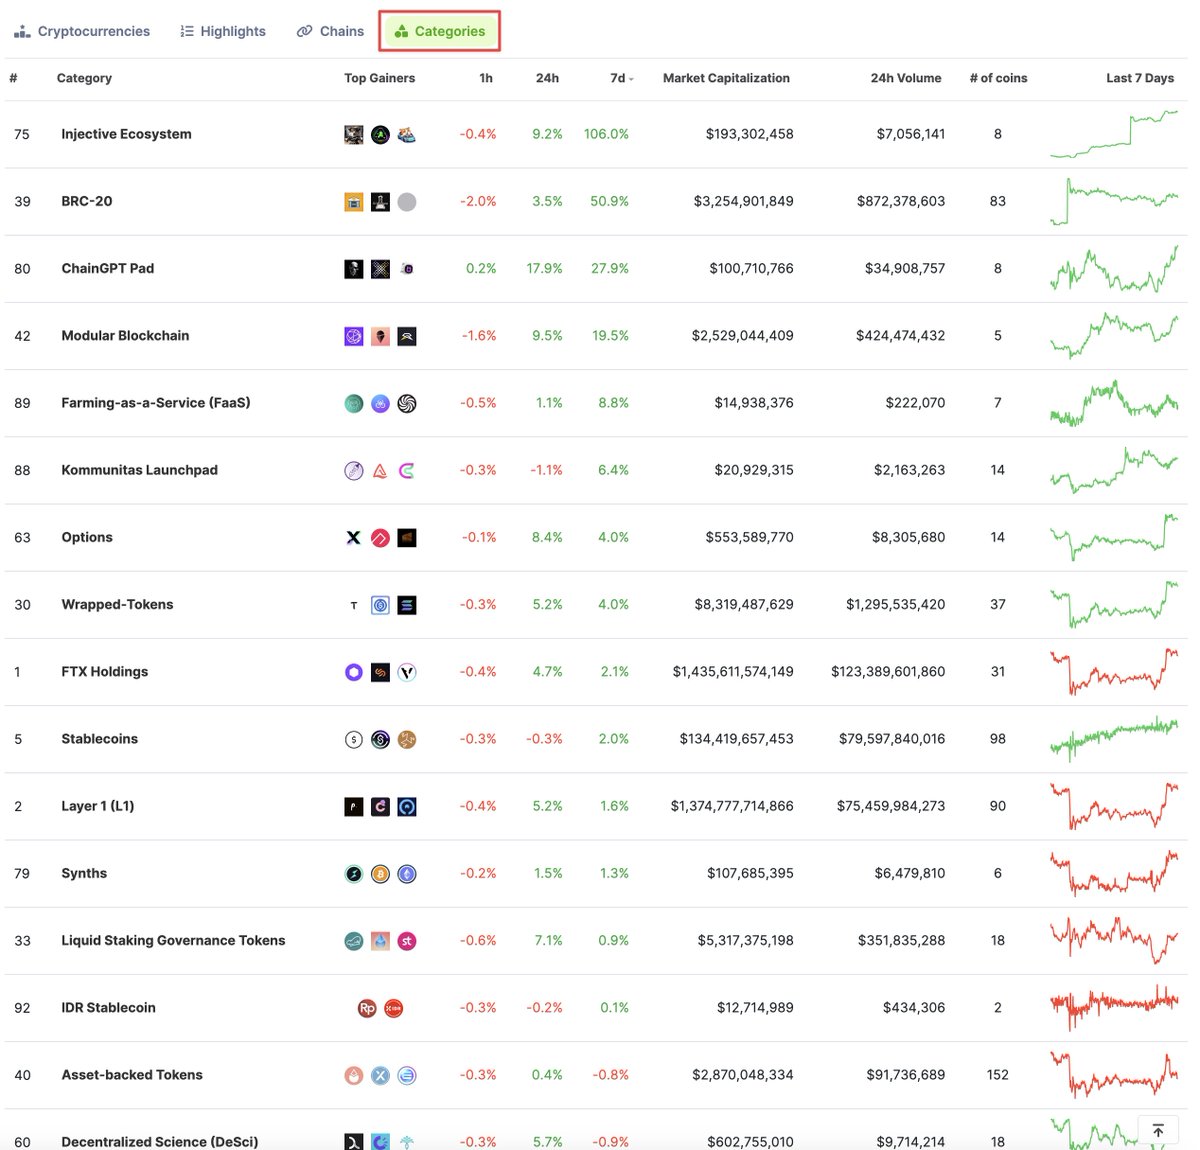Screen dimensions: 1200x1150
Task: Click gray circle gainer icon in BRC-20 row
Action: 407,202
